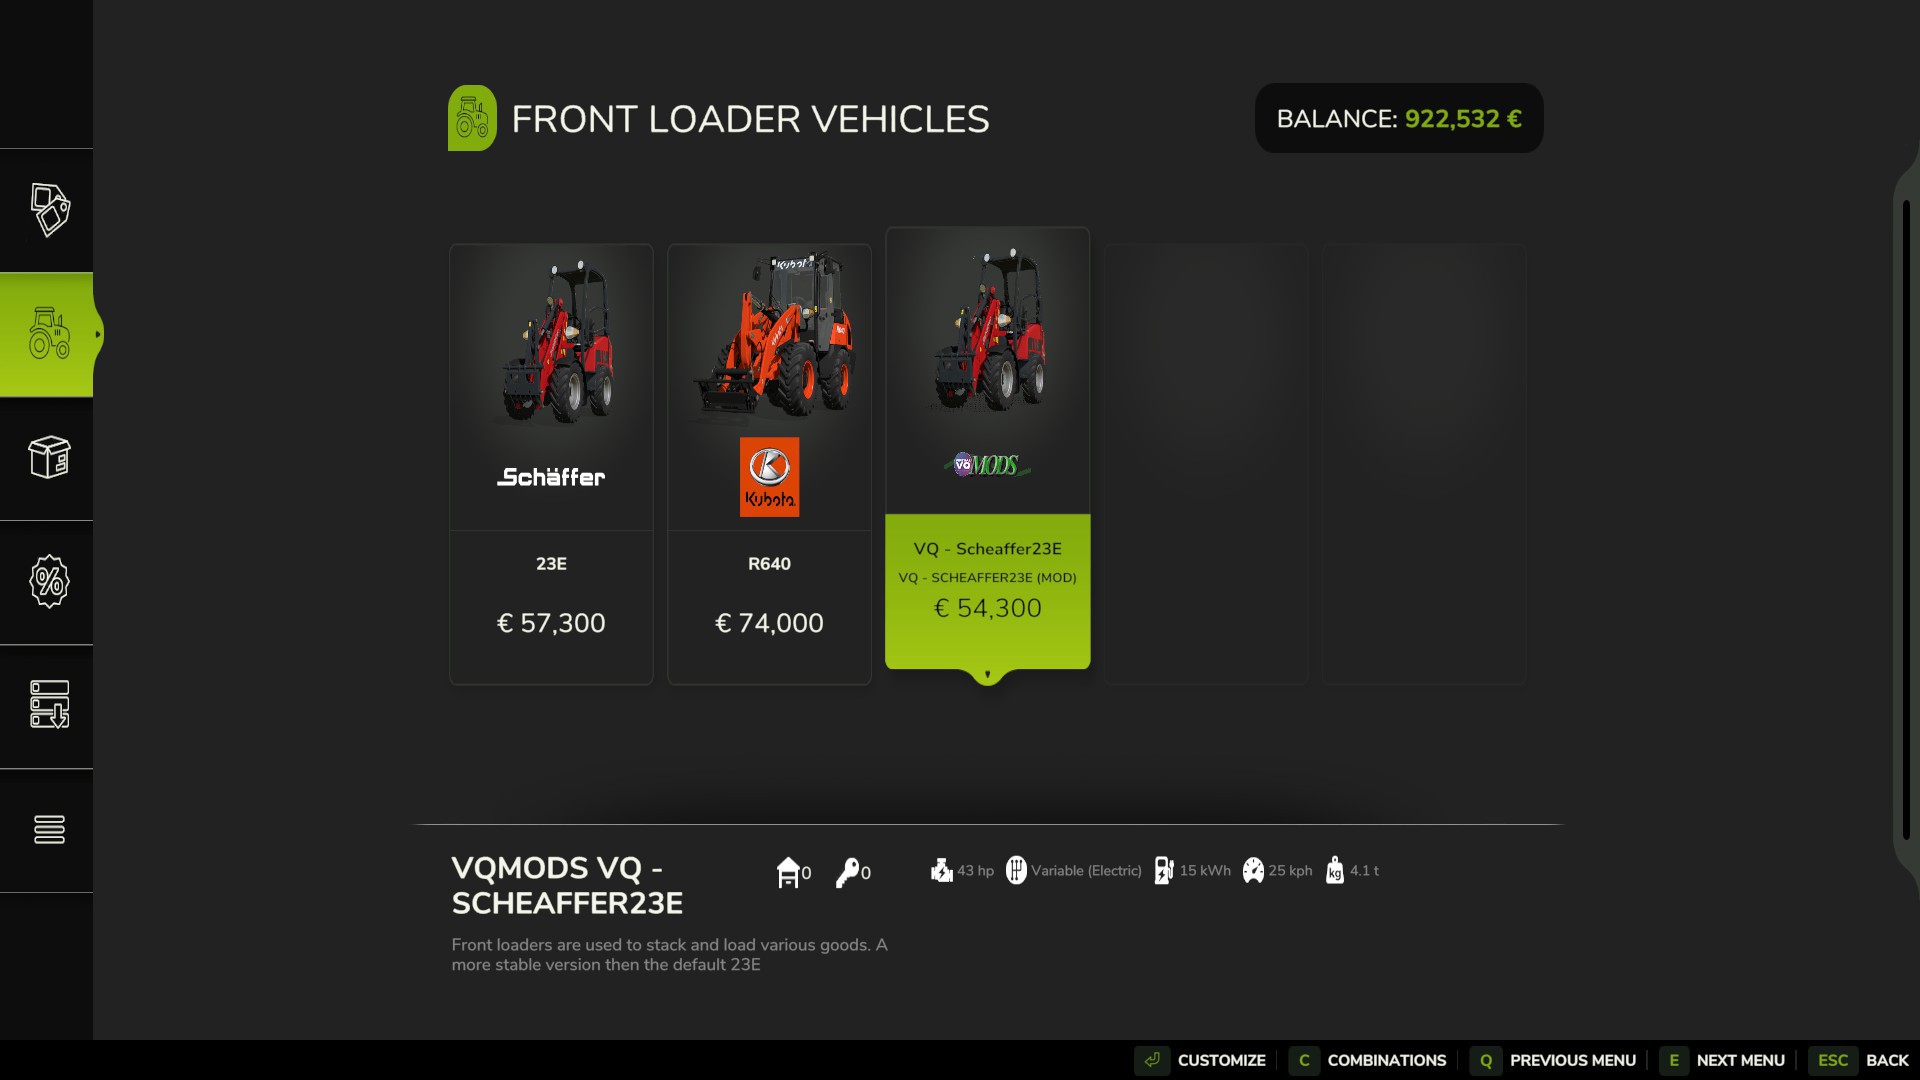Open the stacked list sidebar icon

(49, 829)
